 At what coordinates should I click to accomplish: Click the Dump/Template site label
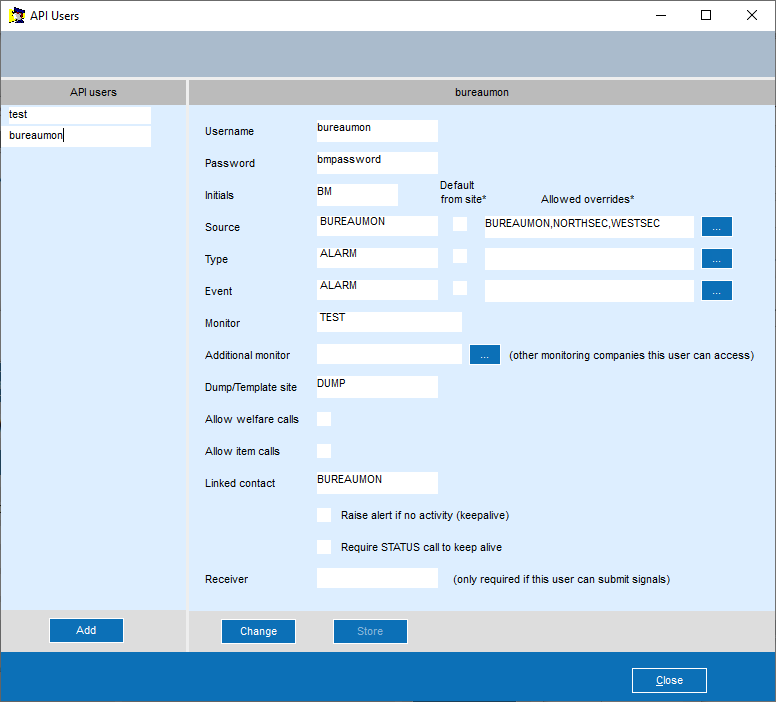pos(251,387)
